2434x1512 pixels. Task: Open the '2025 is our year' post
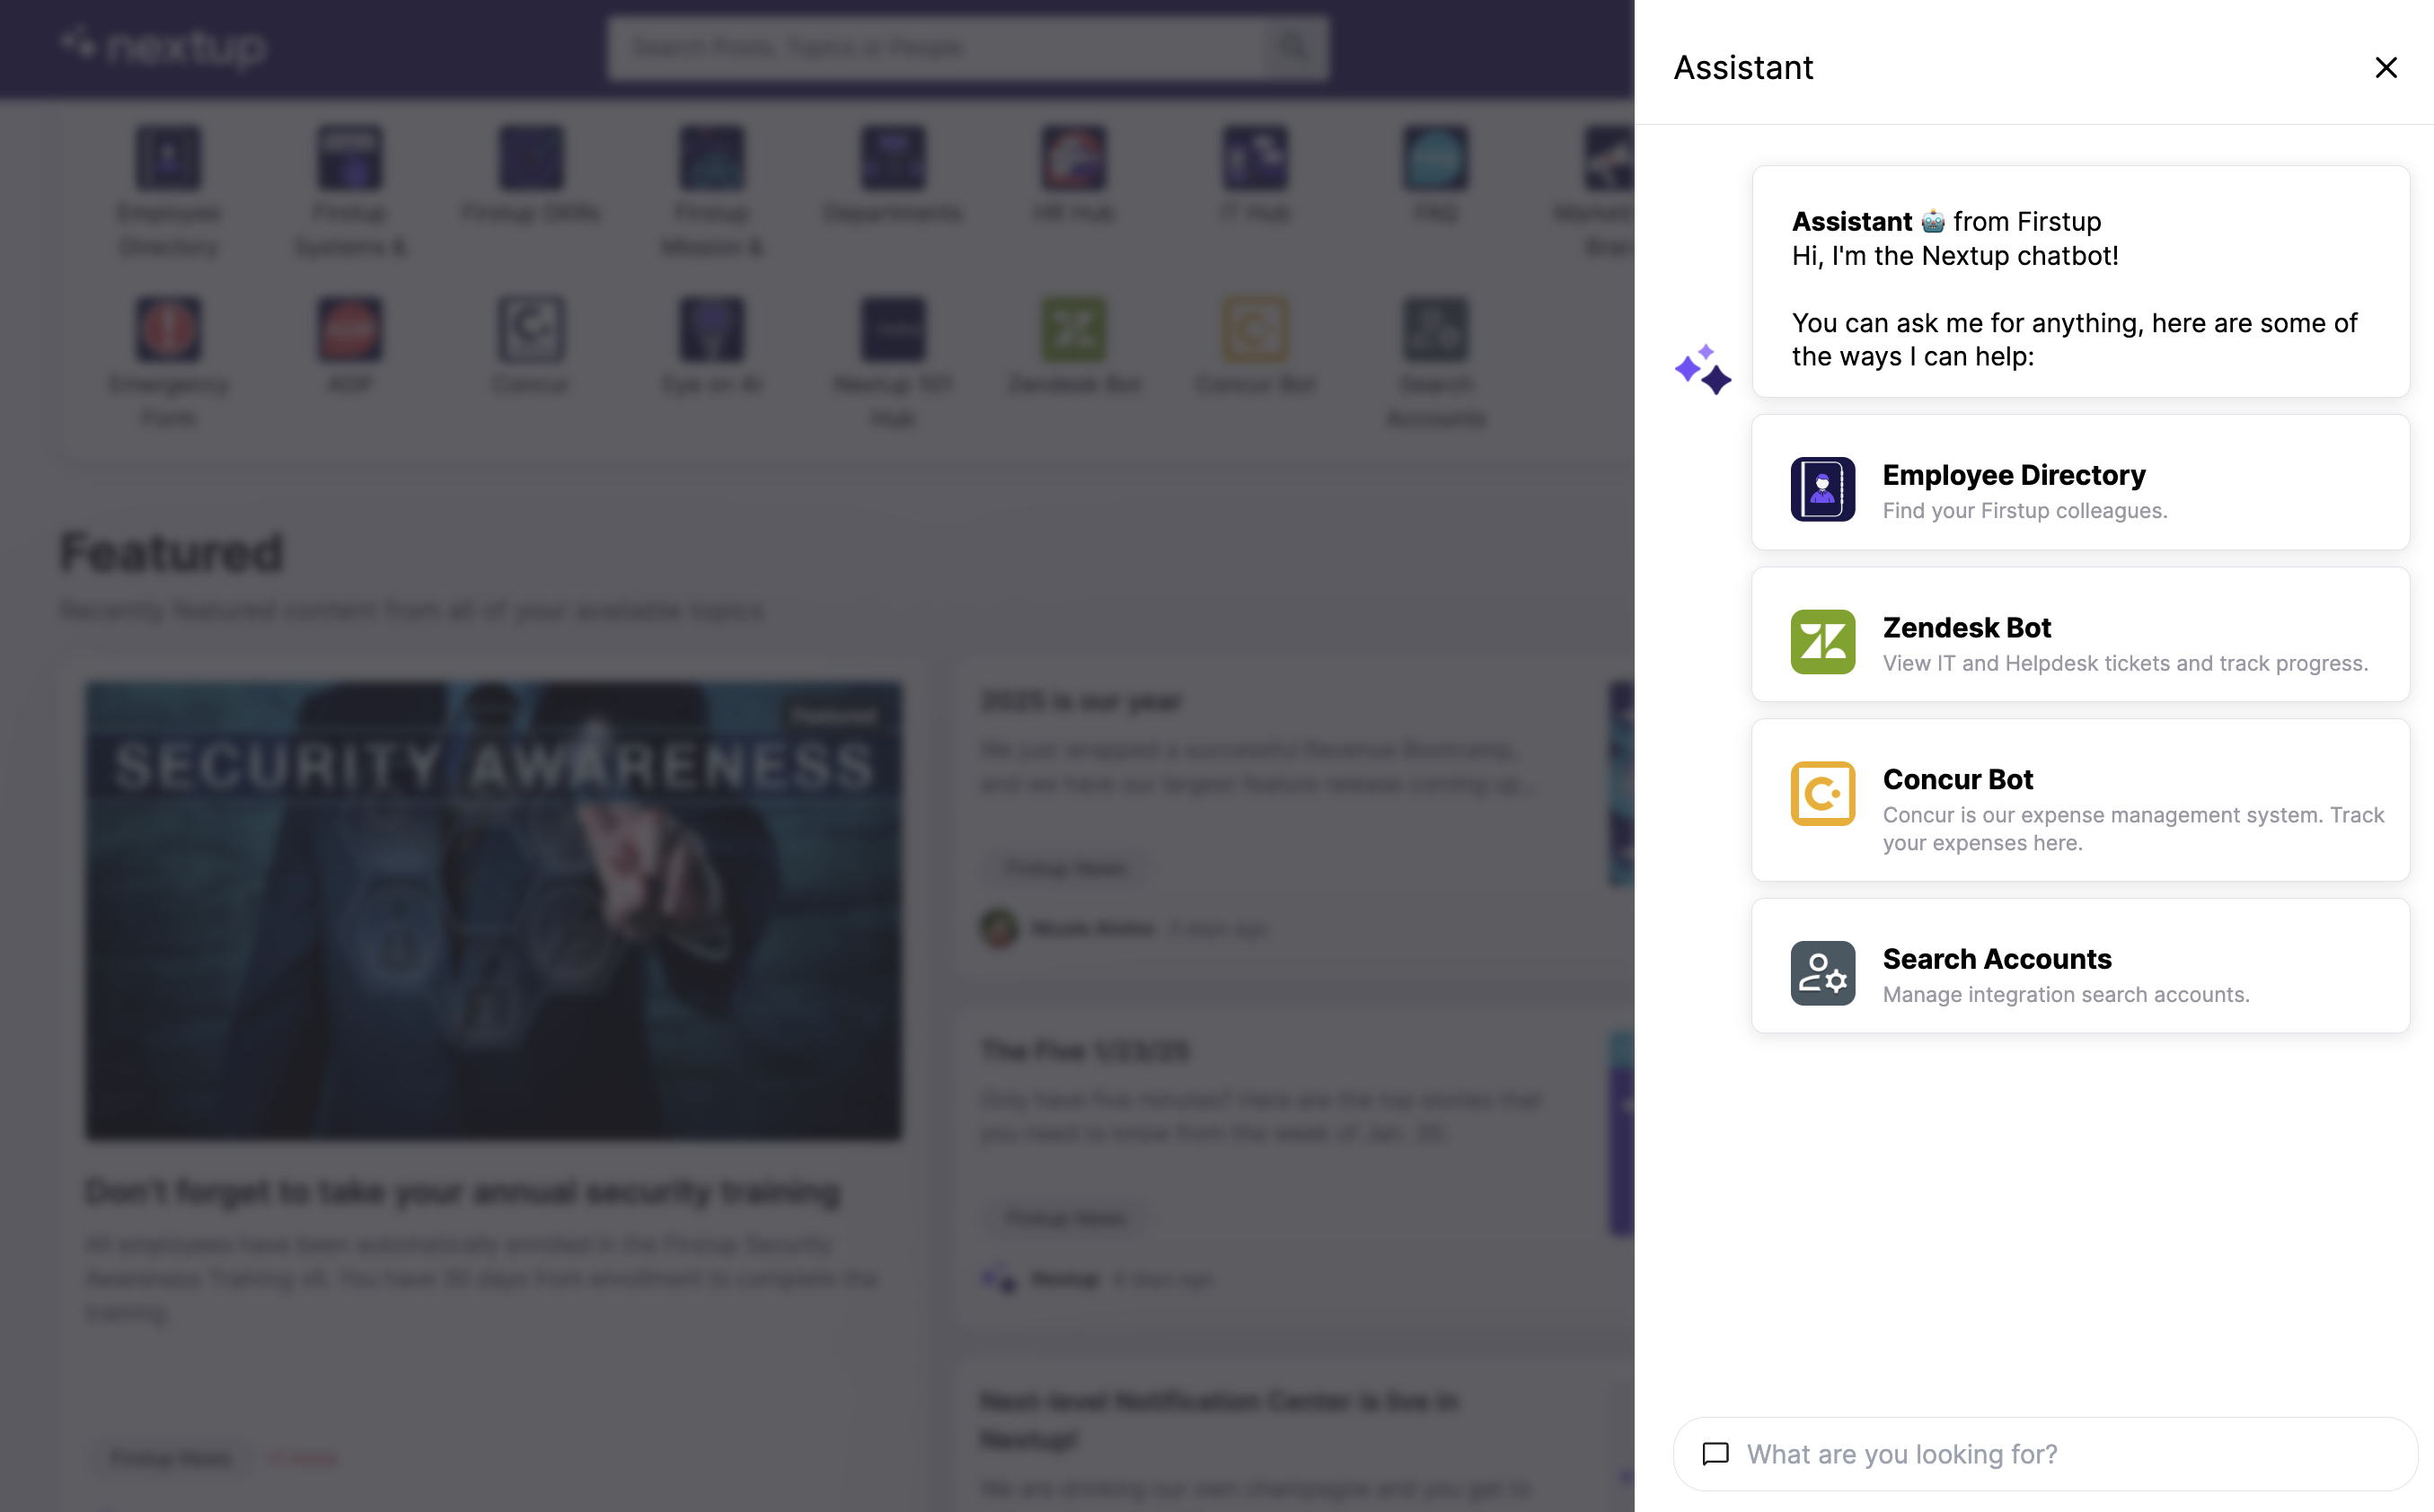point(1080,701)
